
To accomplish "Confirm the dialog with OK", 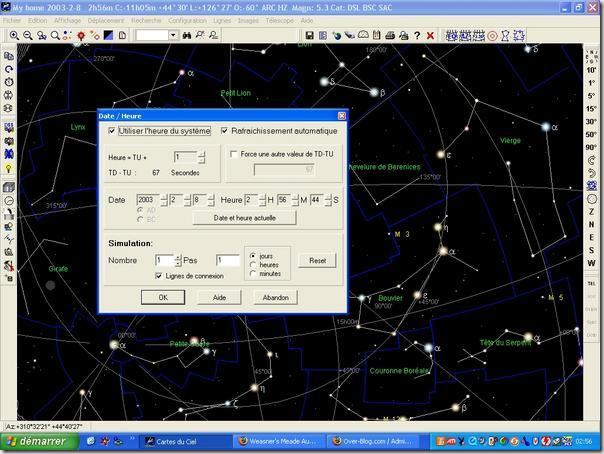I will point(163,297).
